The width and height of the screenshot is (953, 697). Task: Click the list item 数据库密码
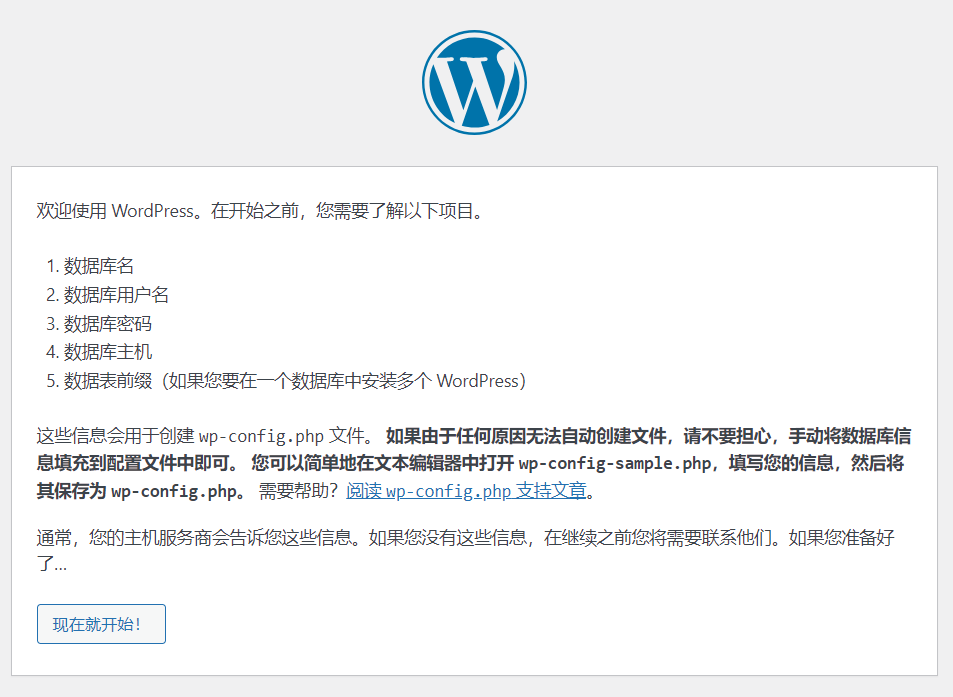click(108, 323)
